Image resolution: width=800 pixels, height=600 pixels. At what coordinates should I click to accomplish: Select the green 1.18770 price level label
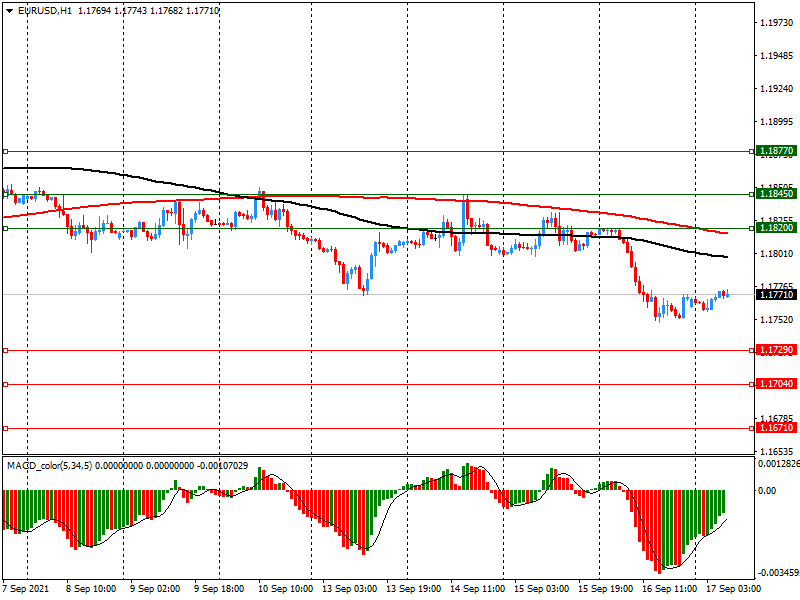pyautogui.click(x=777, y=151)
